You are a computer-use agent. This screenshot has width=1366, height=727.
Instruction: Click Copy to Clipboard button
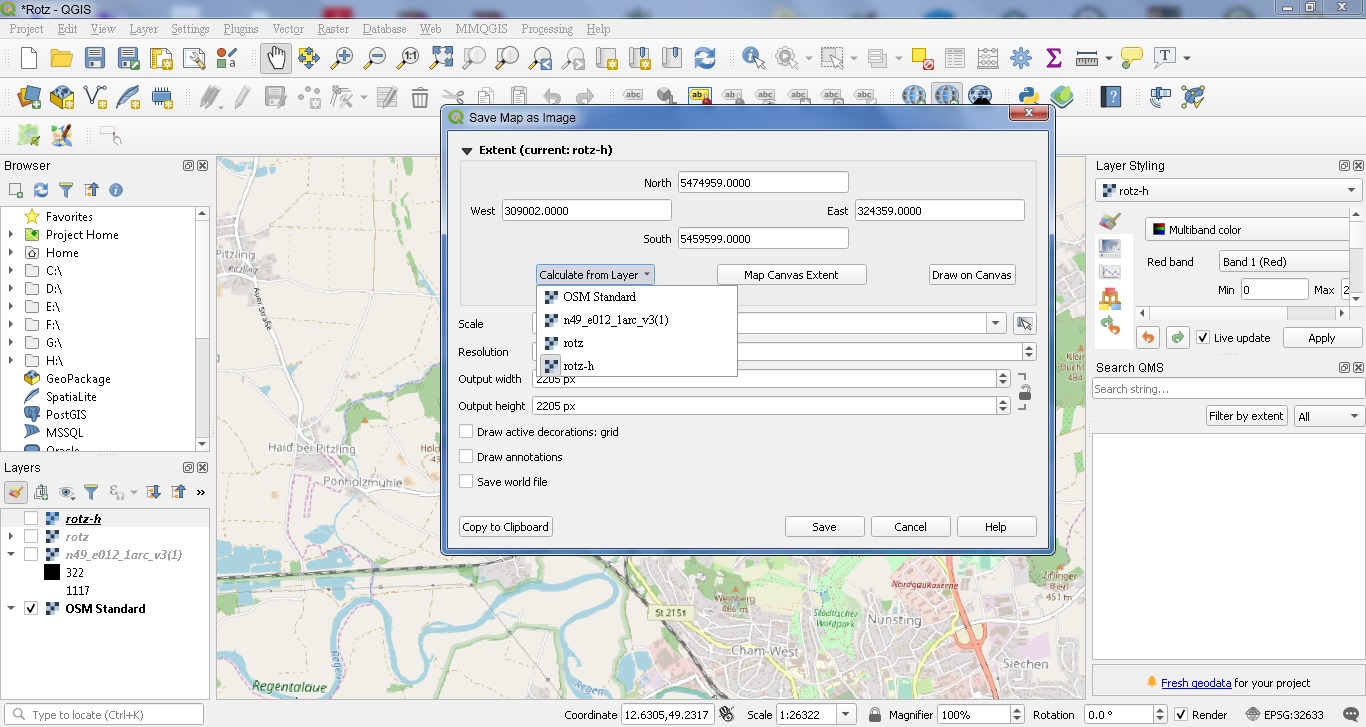[505, 527]
